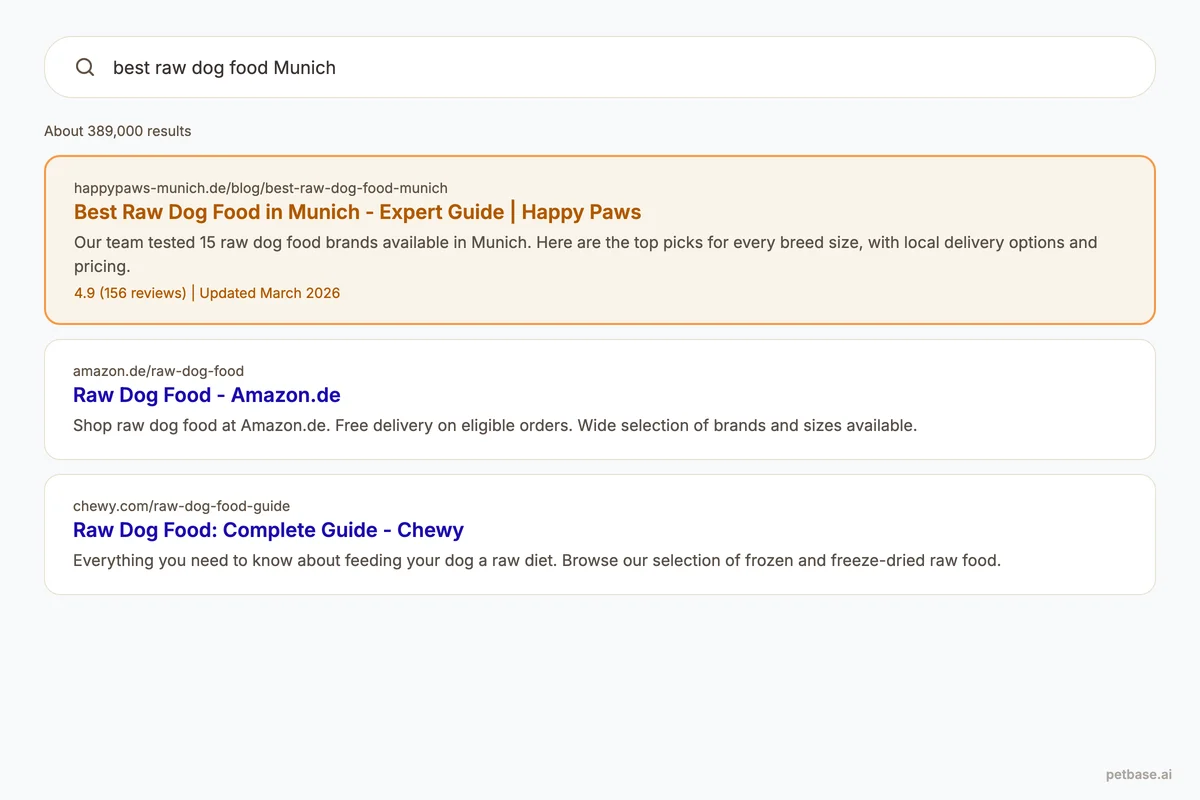Image resolution: width=1200 pixels, height=800 pixels.
Task: Click the search bar rounded container
Action: tap(600, 67)
